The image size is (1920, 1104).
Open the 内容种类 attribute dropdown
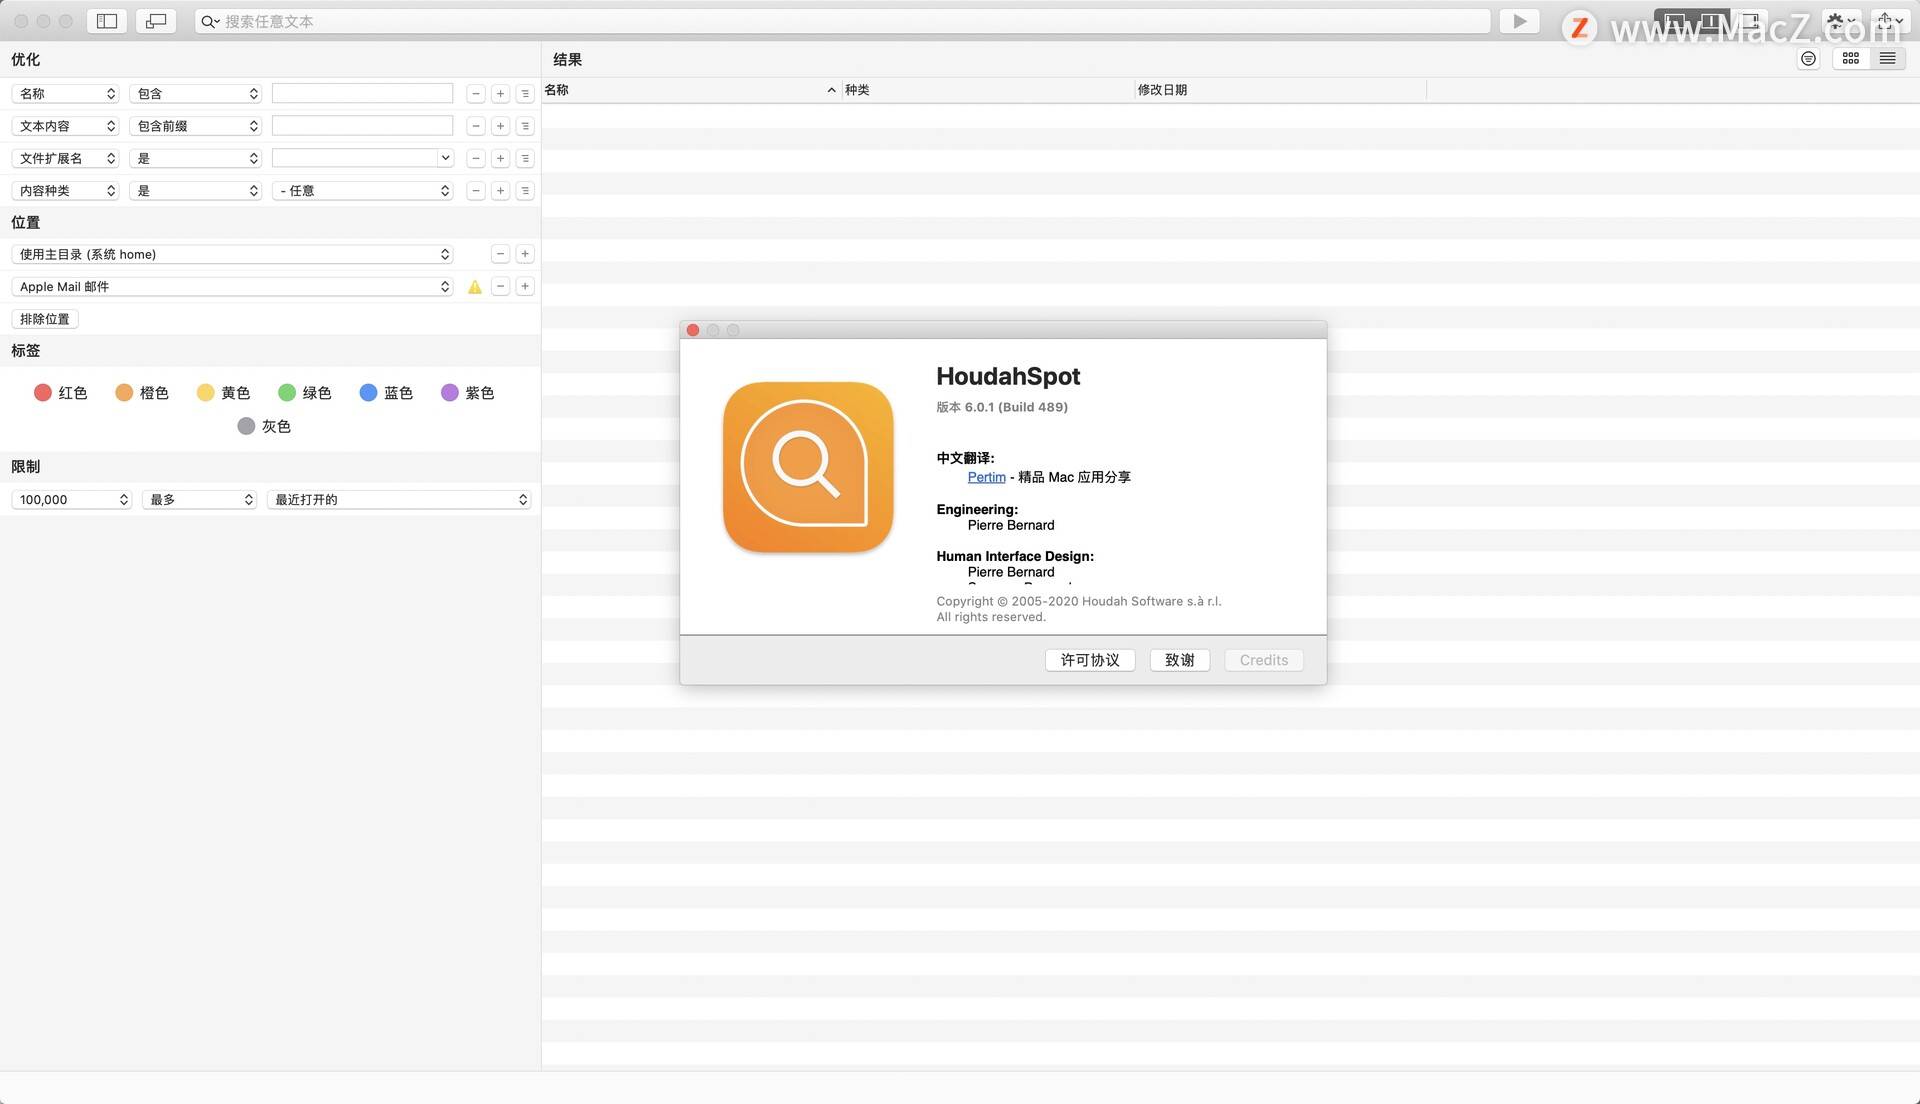pyautogui.click(x=66, y=190)
